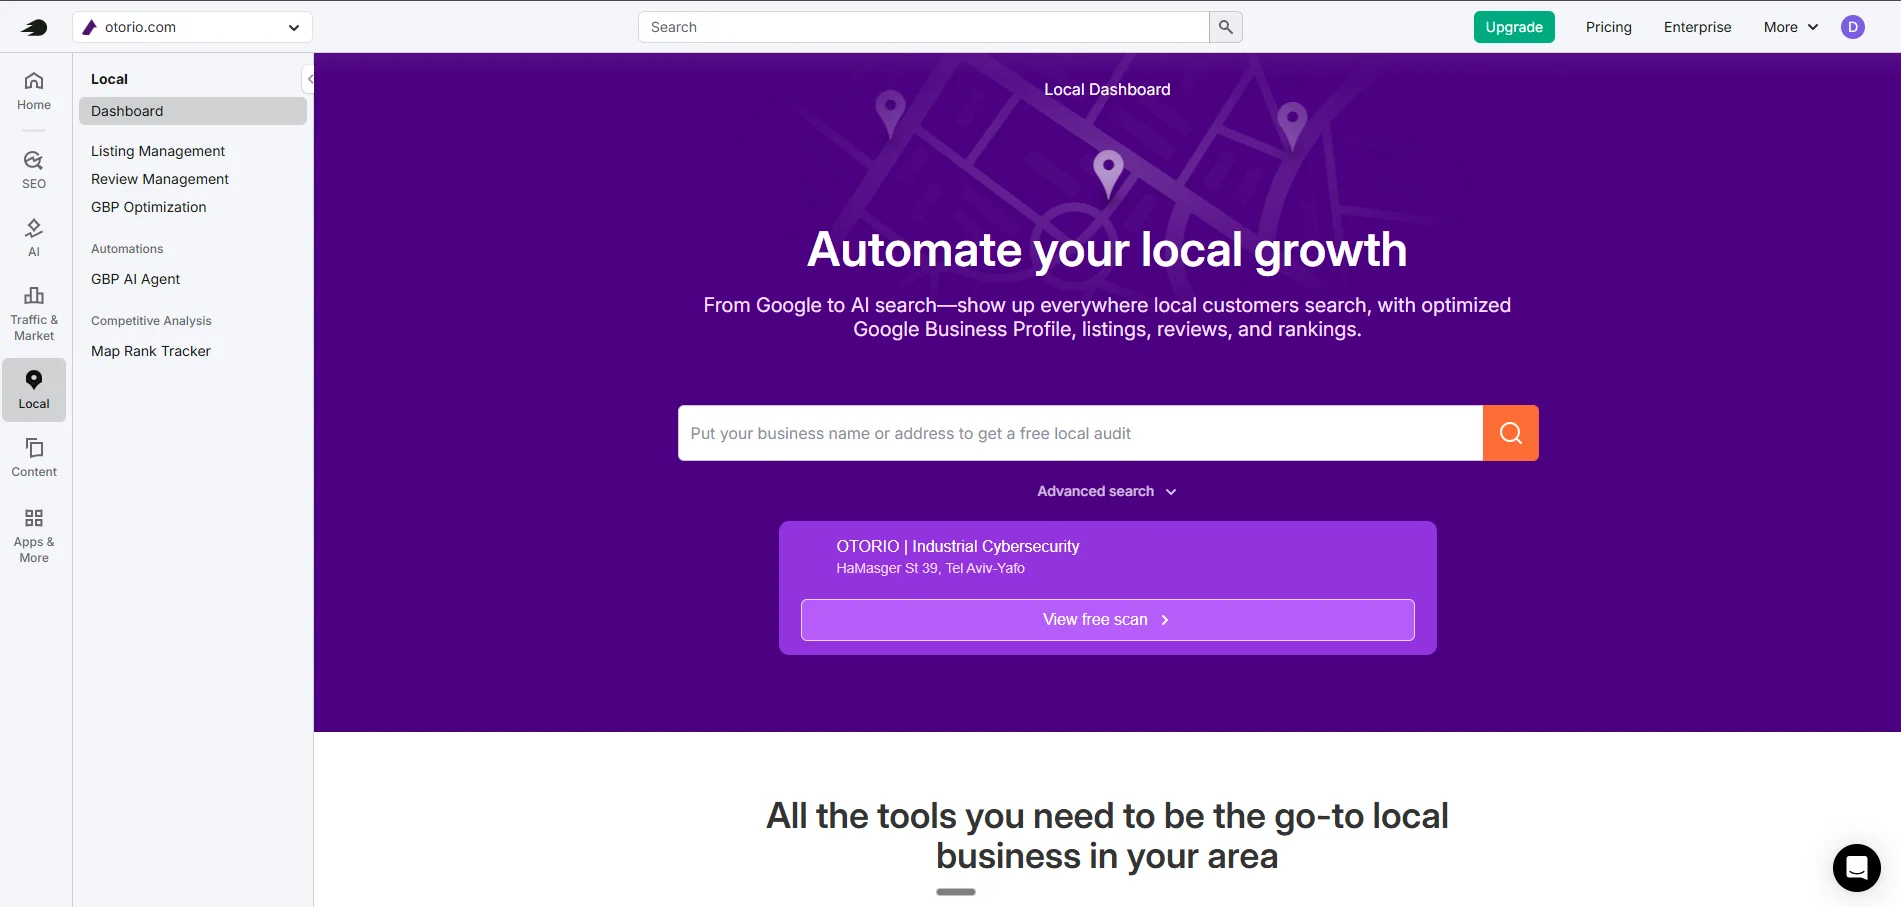Click the Semrush logo icon
This screenshot has height=907, width=1901.
tap(34, 27)
